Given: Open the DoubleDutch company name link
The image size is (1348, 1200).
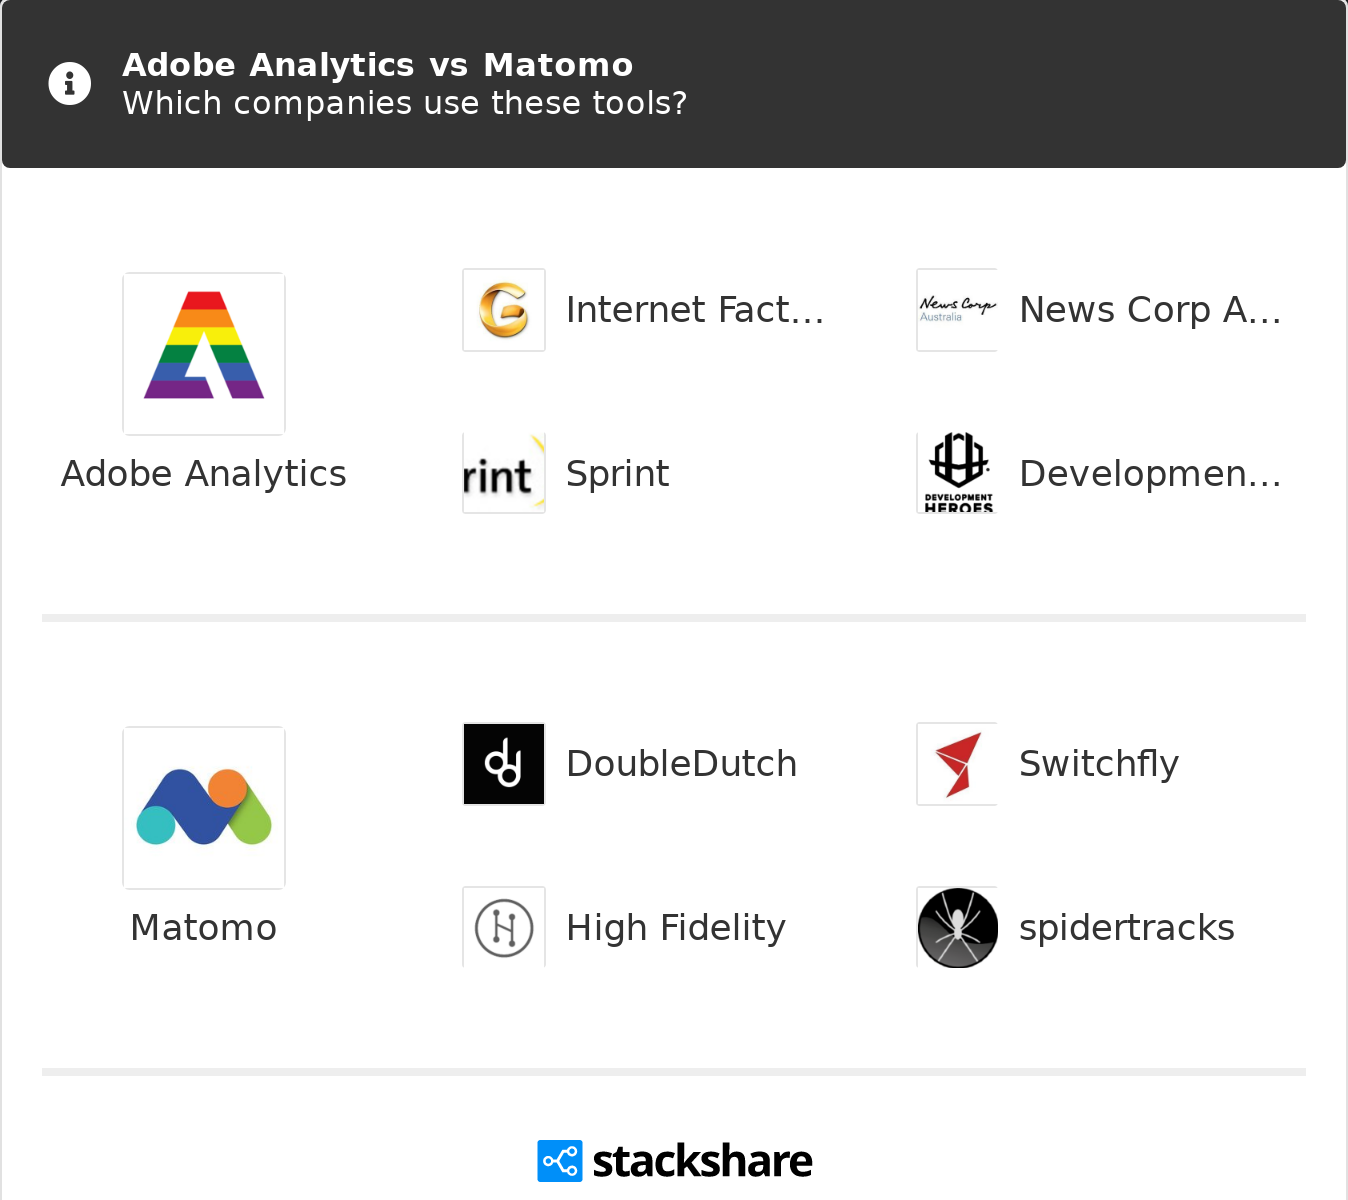Looking at the screenshot, I should [682, 764].
